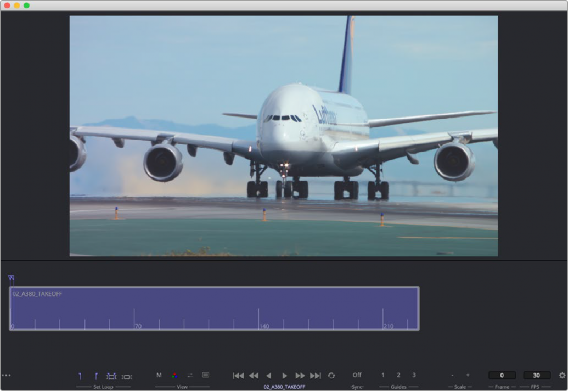Play the clip in reverse

coord(269,376)
